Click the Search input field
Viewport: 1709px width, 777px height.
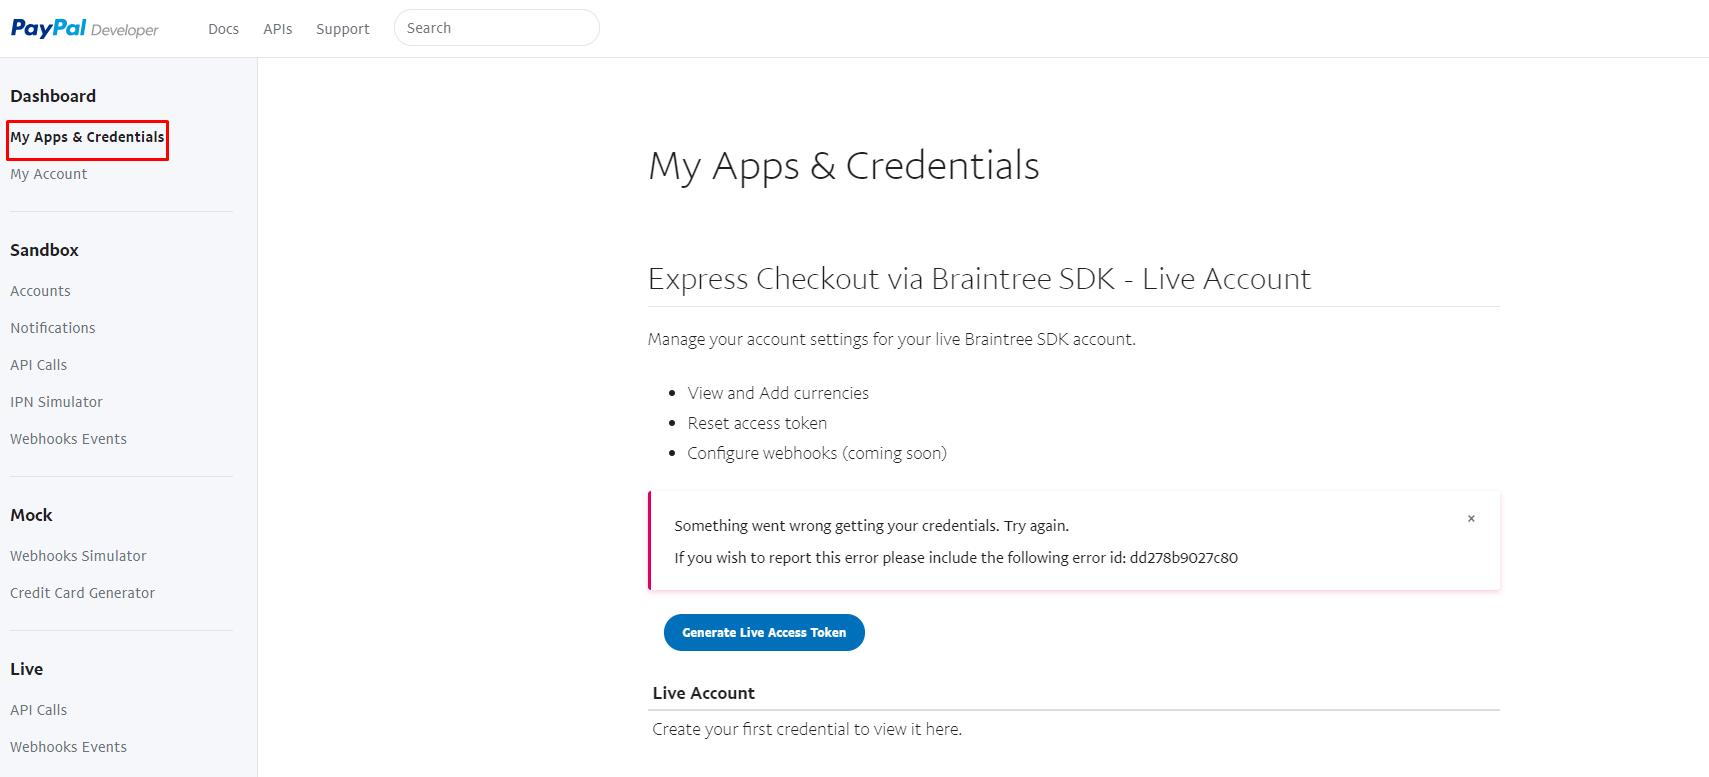point(497,28)
